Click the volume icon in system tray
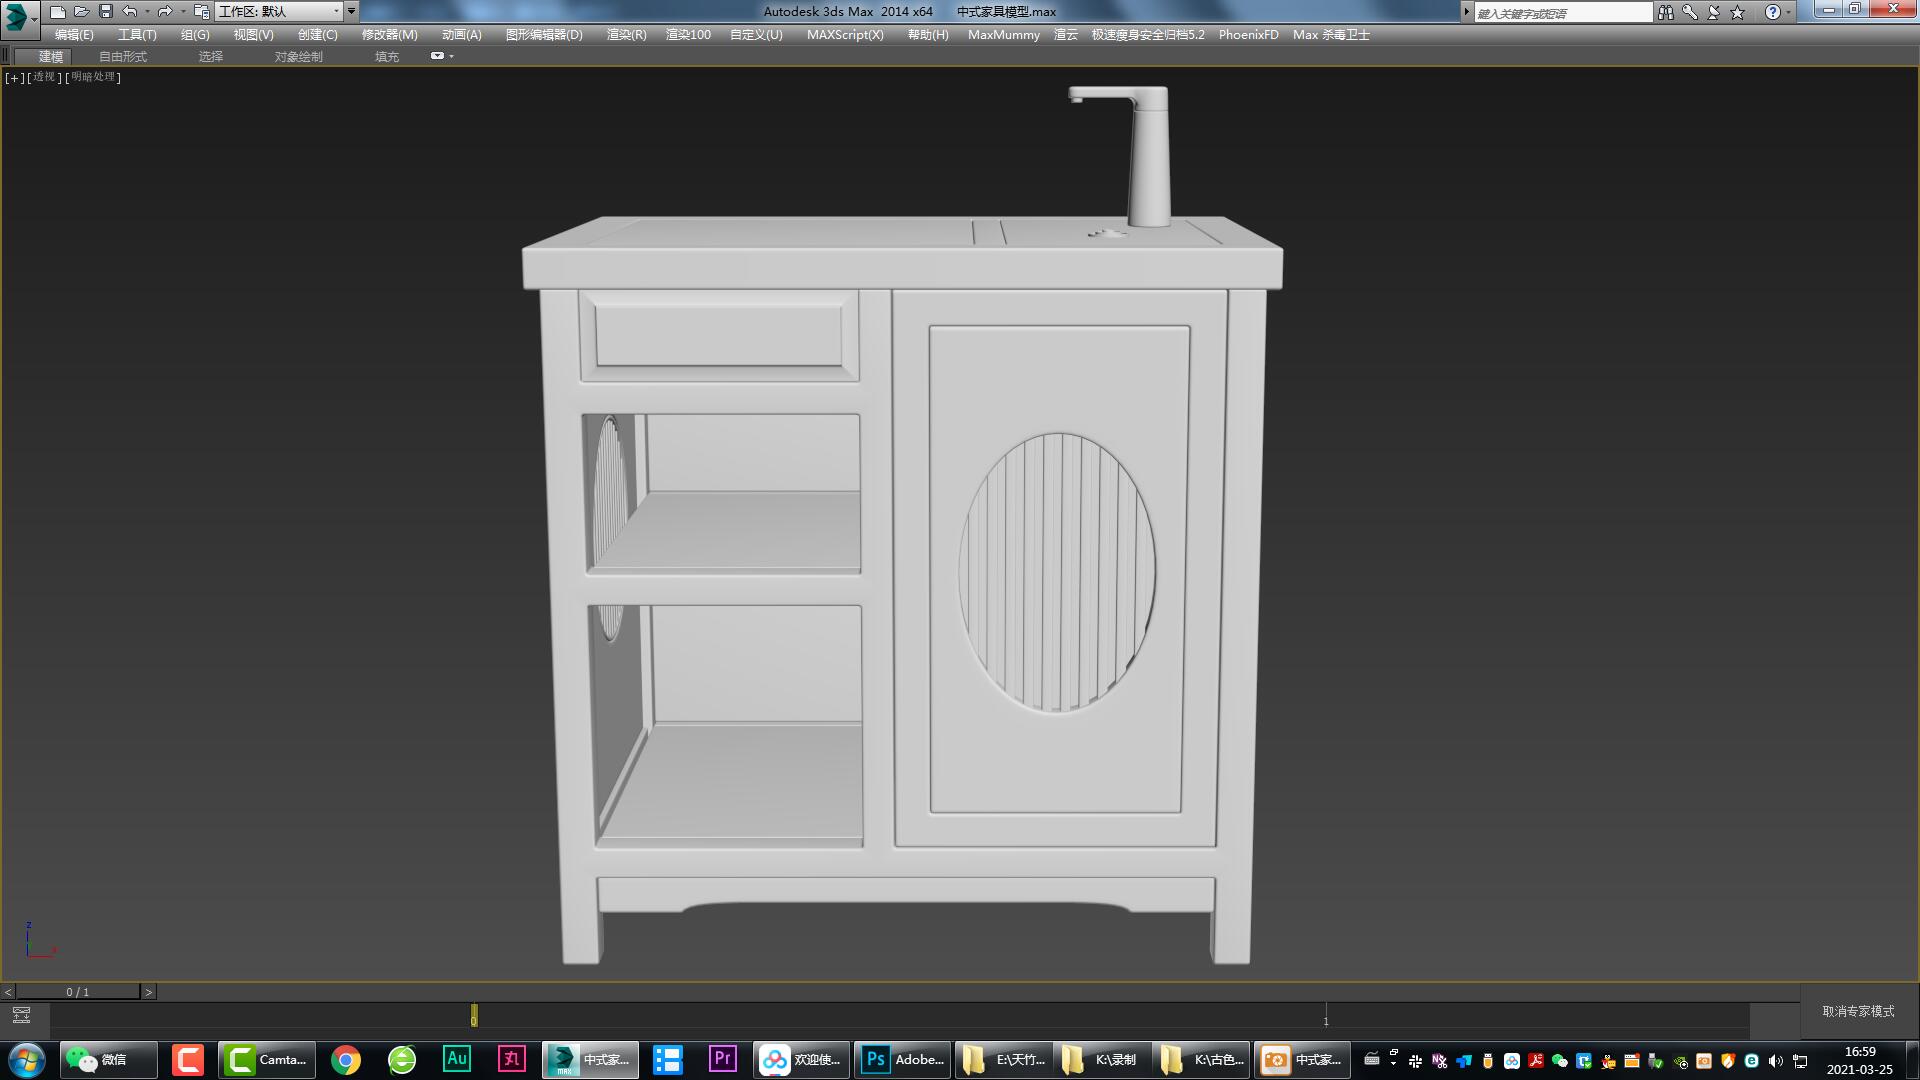Screen dimensions: 1920x1080 pyautogui.click(x=1776, y=1059)
